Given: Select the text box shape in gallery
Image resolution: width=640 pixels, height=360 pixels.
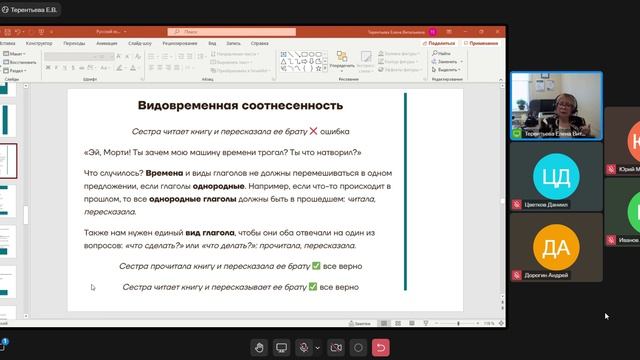Looking at the screenshot, I should point(284,54).
